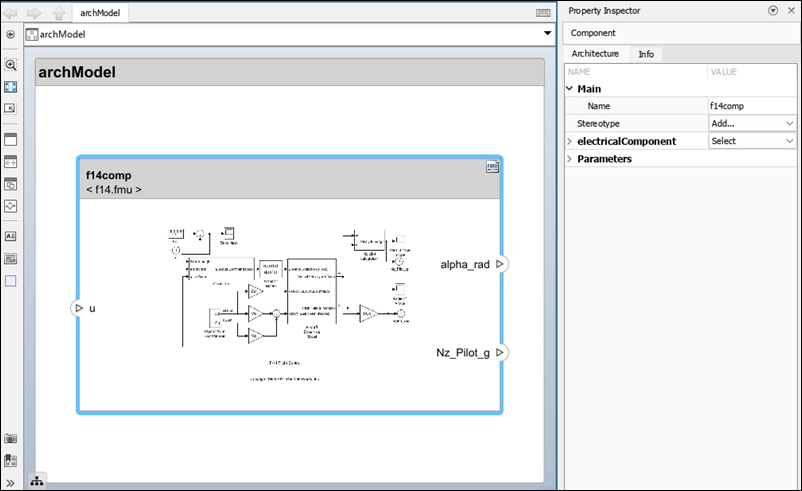Viewport: 802px width, 491px height.
Task: Expand the Parameters section
Action: coord(570,159)
